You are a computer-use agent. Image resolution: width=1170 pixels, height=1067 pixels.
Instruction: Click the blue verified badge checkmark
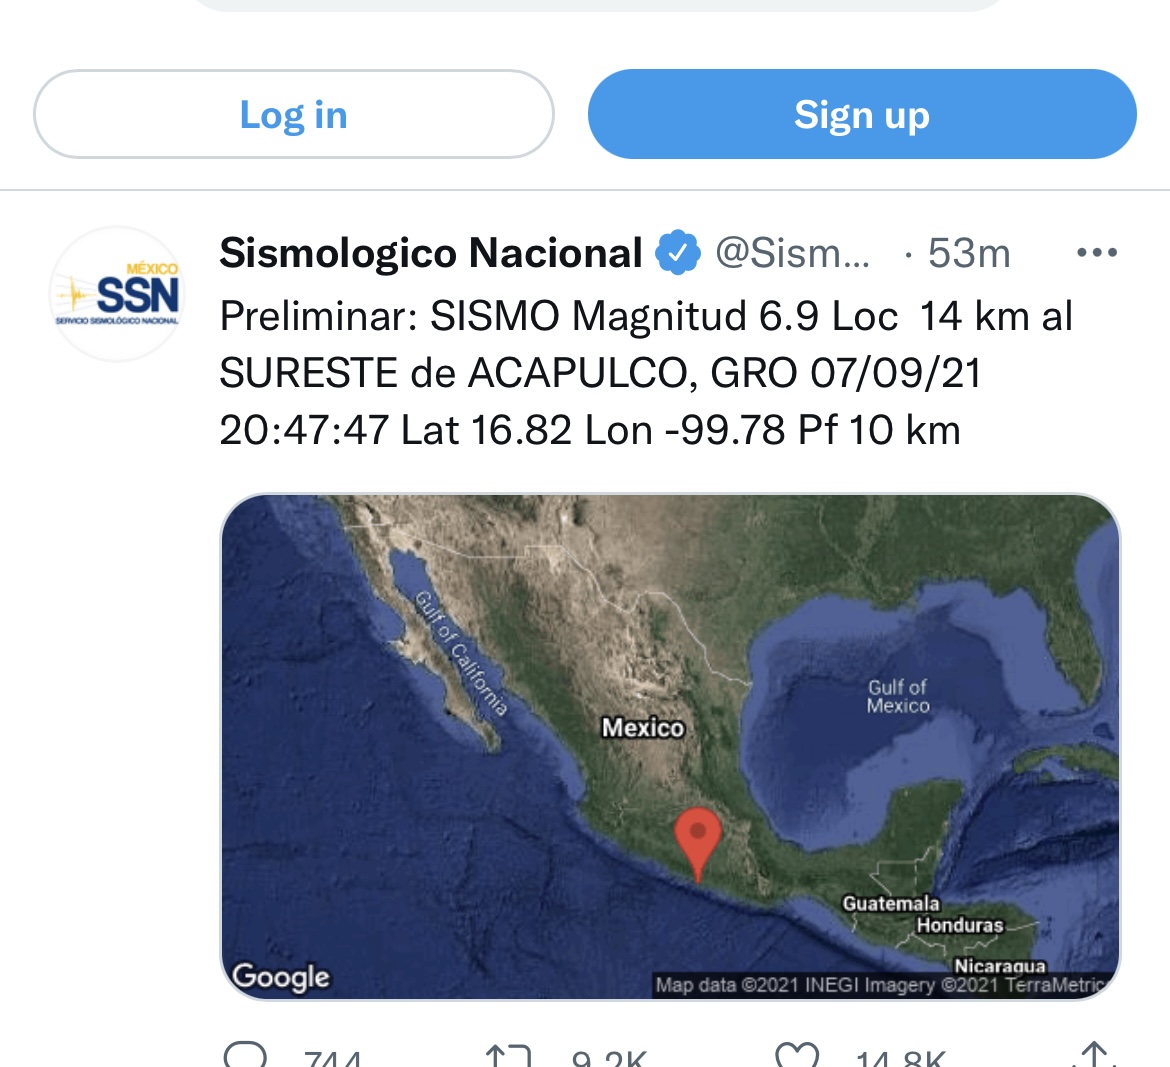[x=678, y=253]
